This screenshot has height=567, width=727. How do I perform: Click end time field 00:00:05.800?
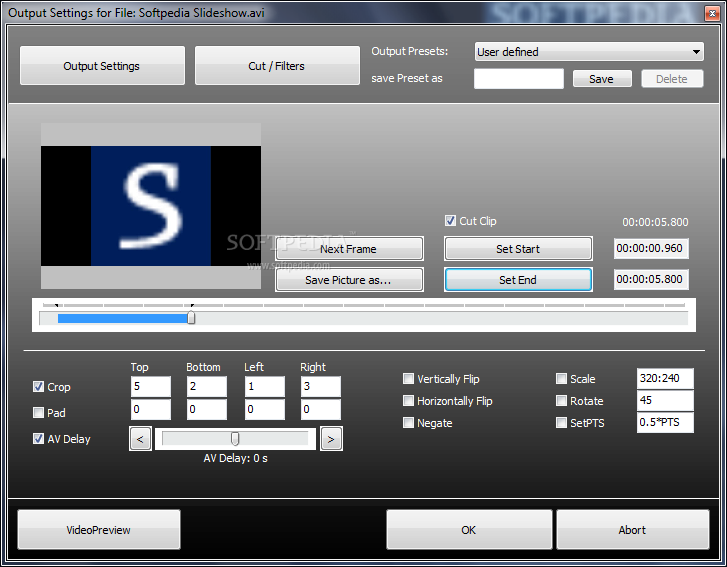pyautogui.click(x=651, y=280)
